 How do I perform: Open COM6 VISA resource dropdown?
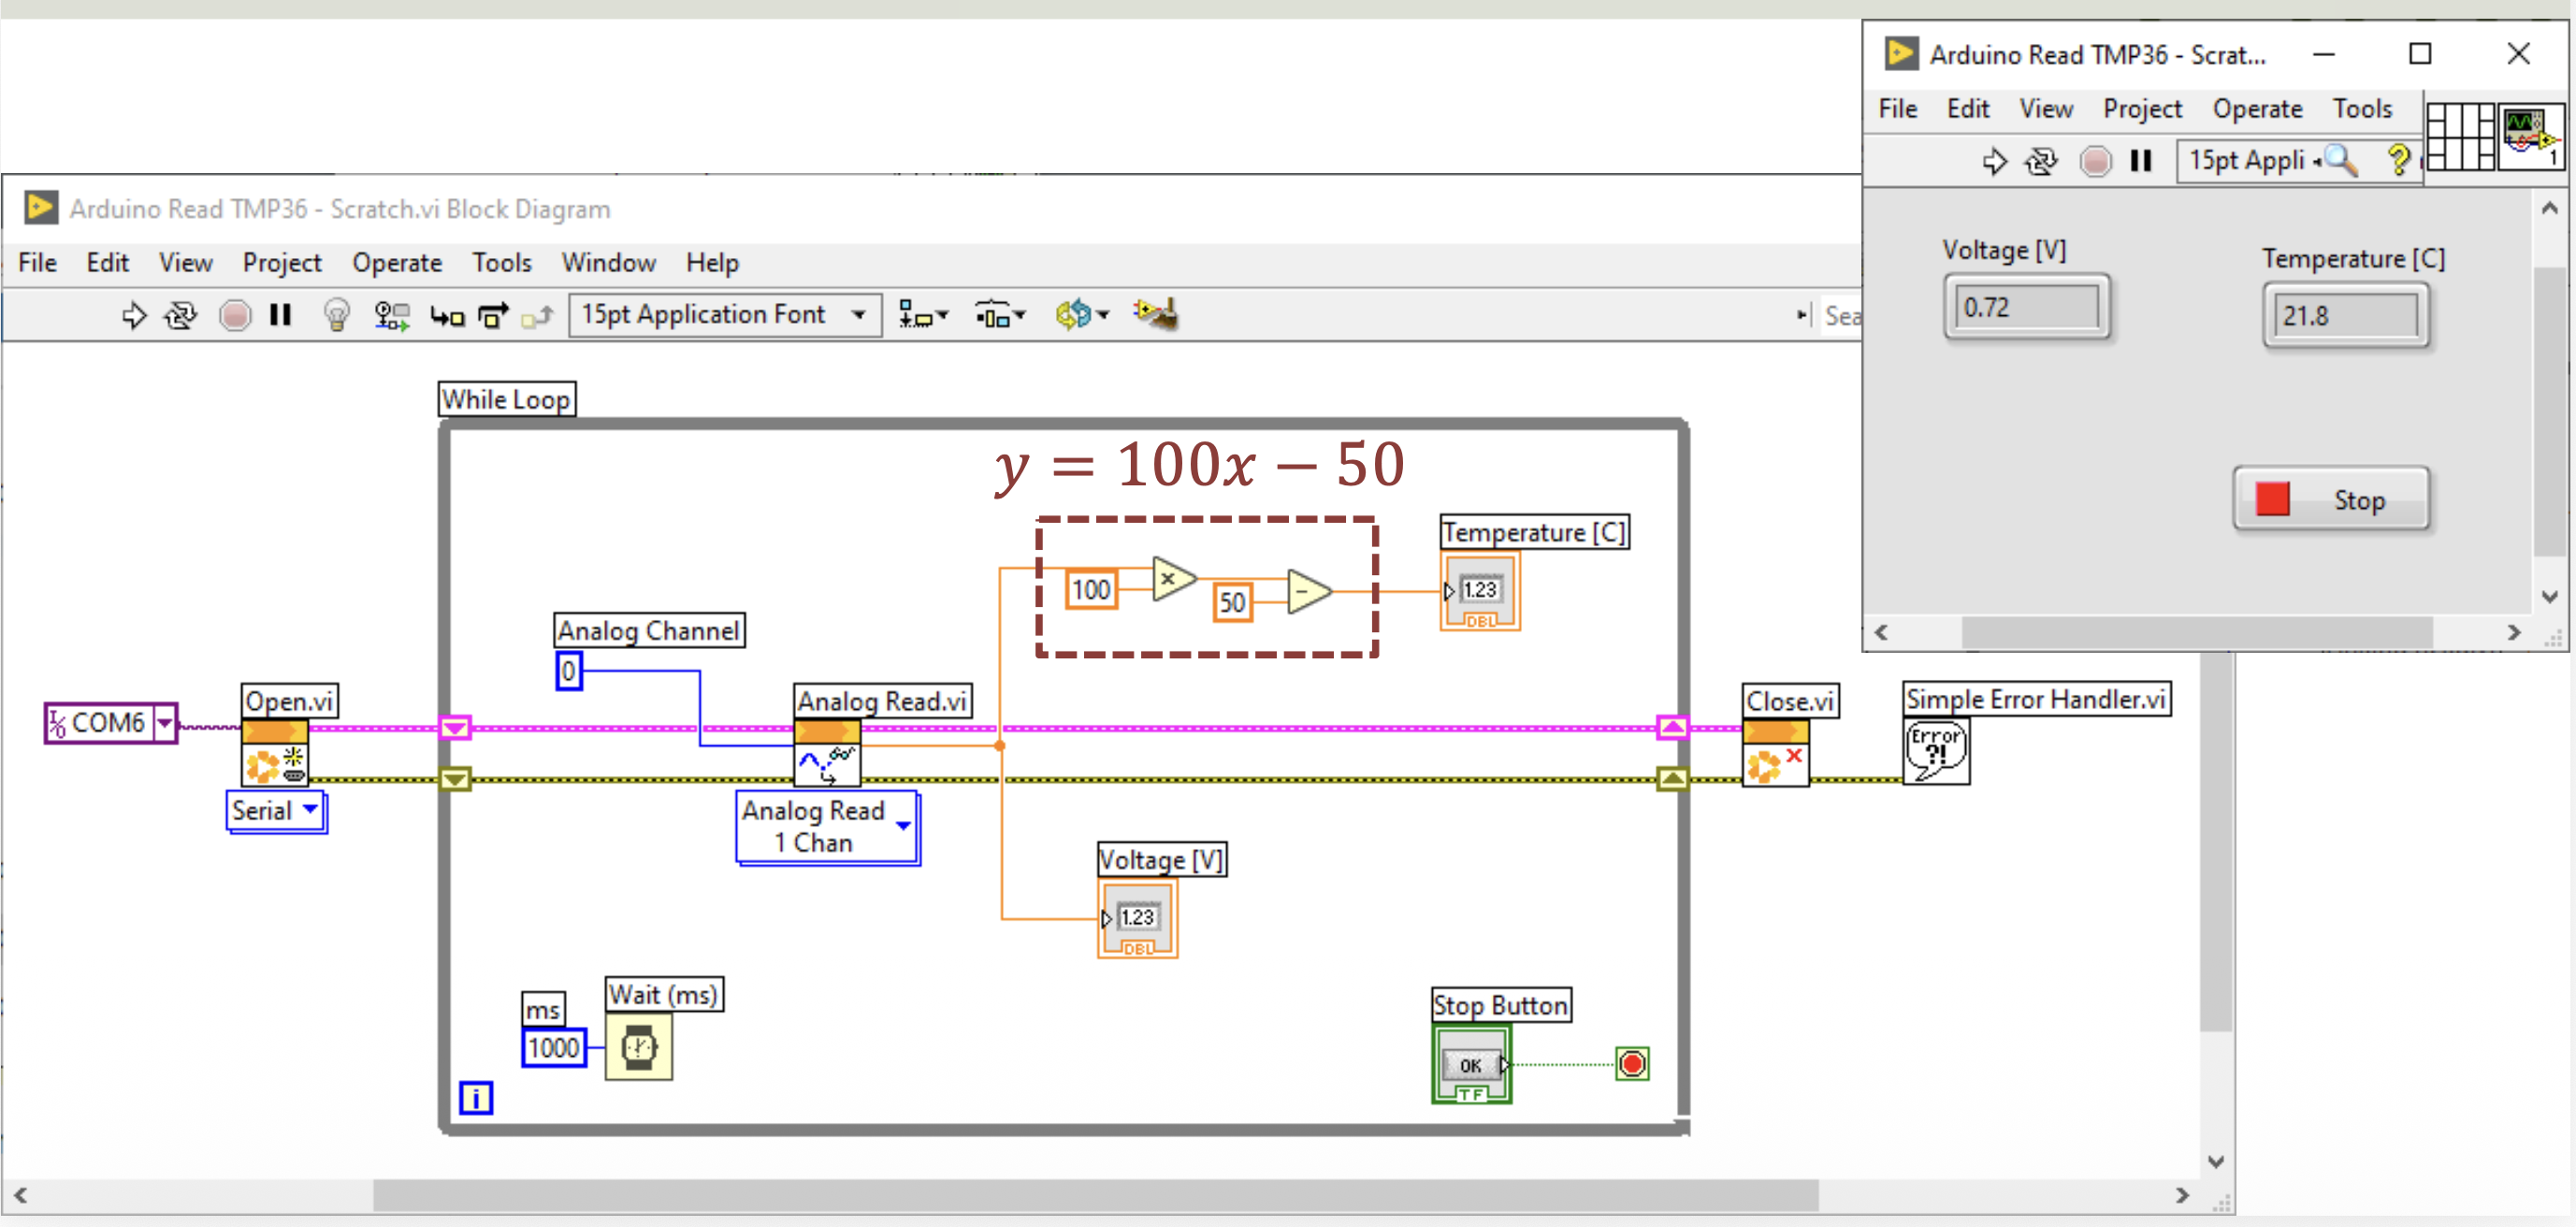tap(165, 722)
